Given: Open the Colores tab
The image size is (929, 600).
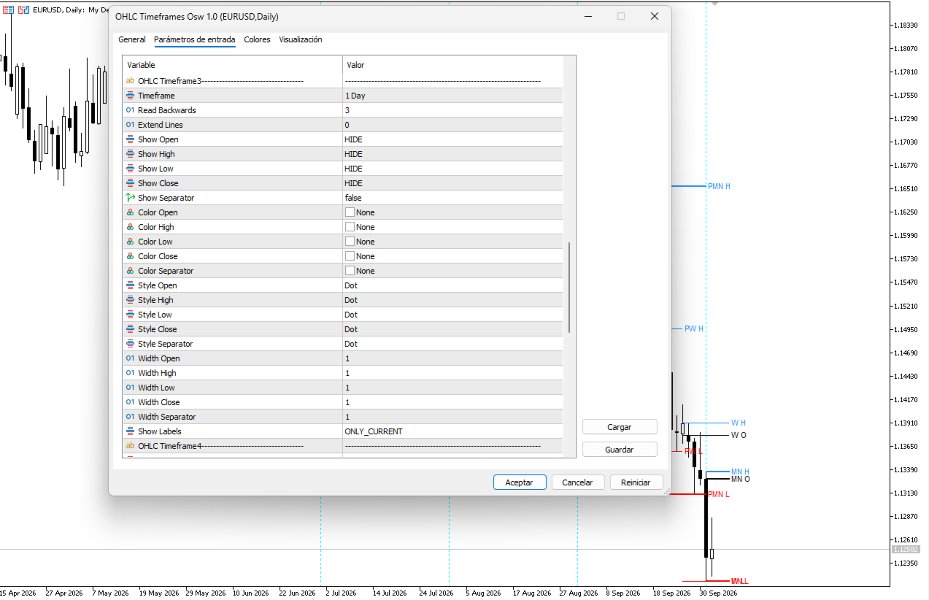Looking at the screenshot, I should click(x=257, y=40).
